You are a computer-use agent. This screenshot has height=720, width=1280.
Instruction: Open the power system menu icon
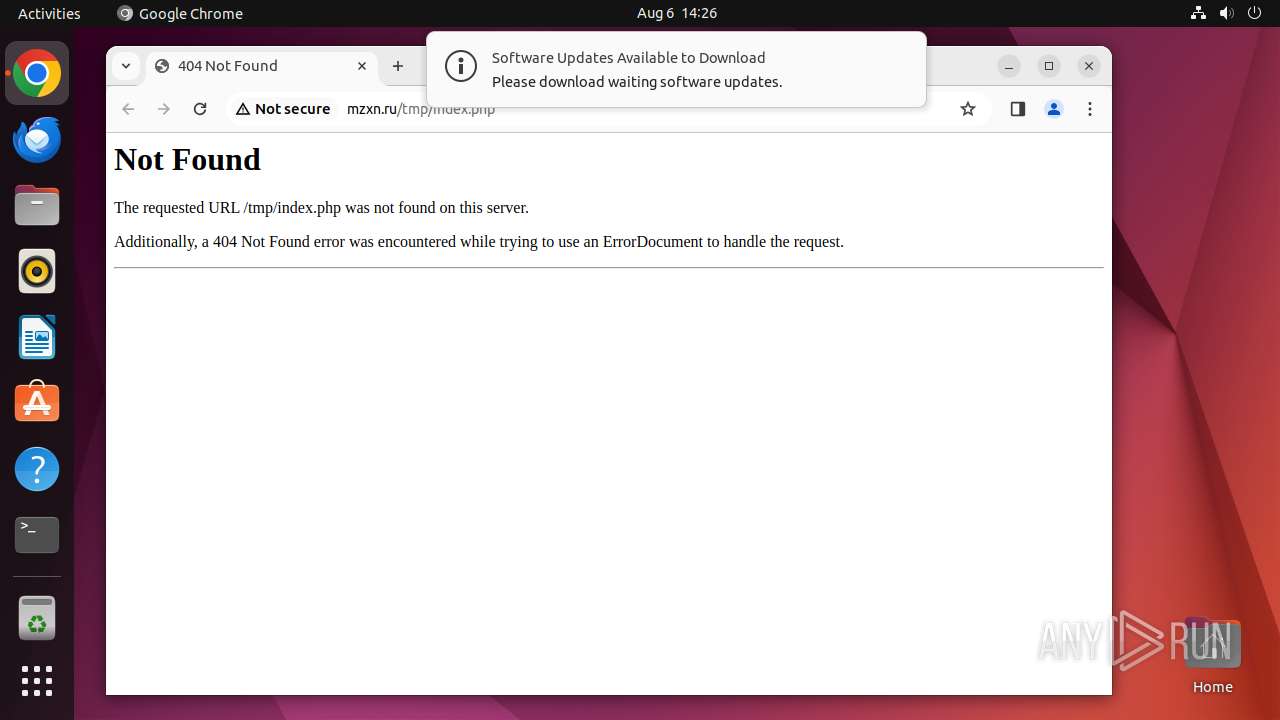[1254, 13]
